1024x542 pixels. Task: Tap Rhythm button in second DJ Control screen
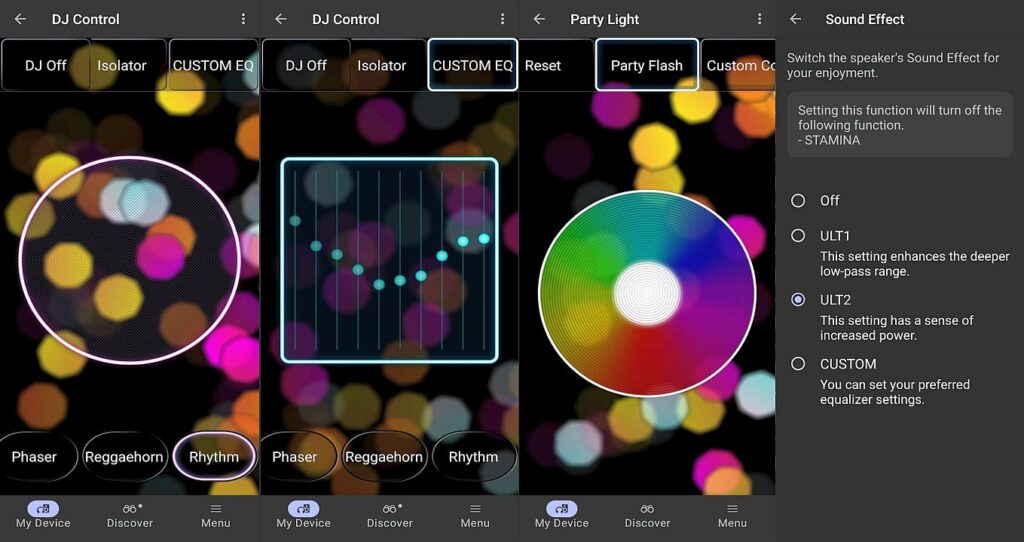tap(473, 456)
